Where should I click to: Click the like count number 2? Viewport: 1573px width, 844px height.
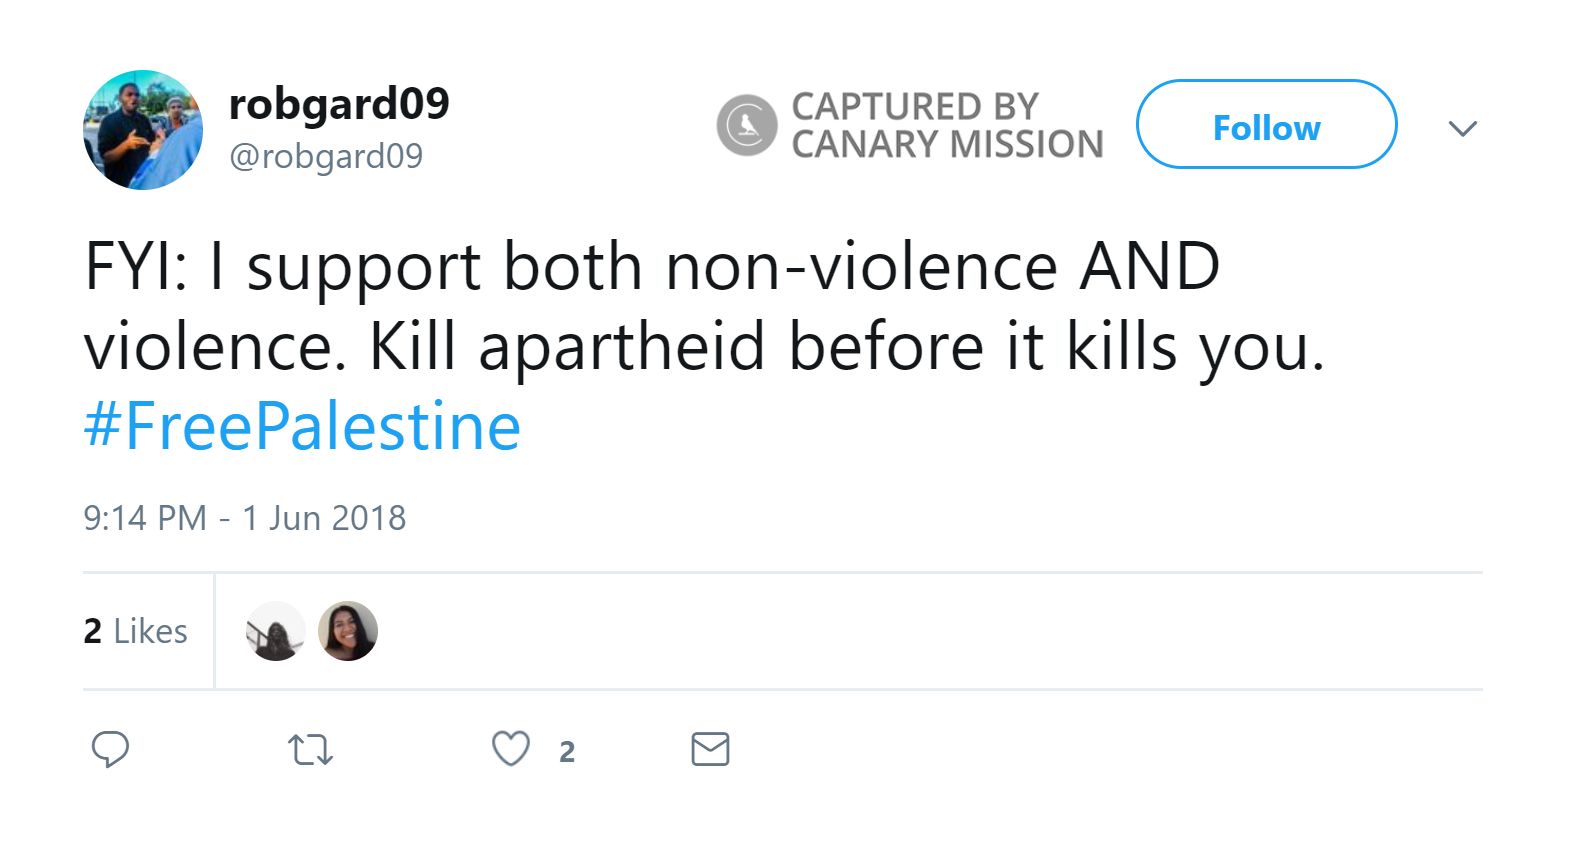point(568,752)
